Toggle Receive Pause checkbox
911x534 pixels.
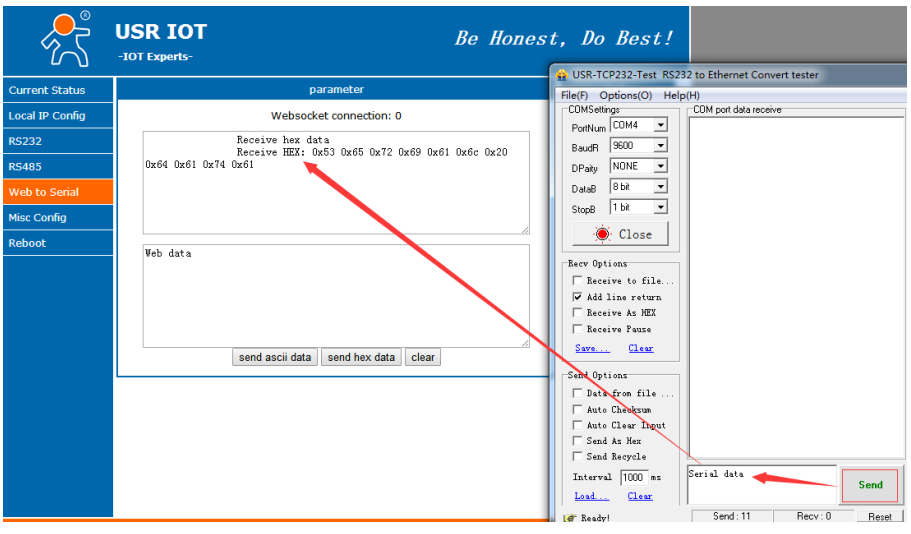578,329
